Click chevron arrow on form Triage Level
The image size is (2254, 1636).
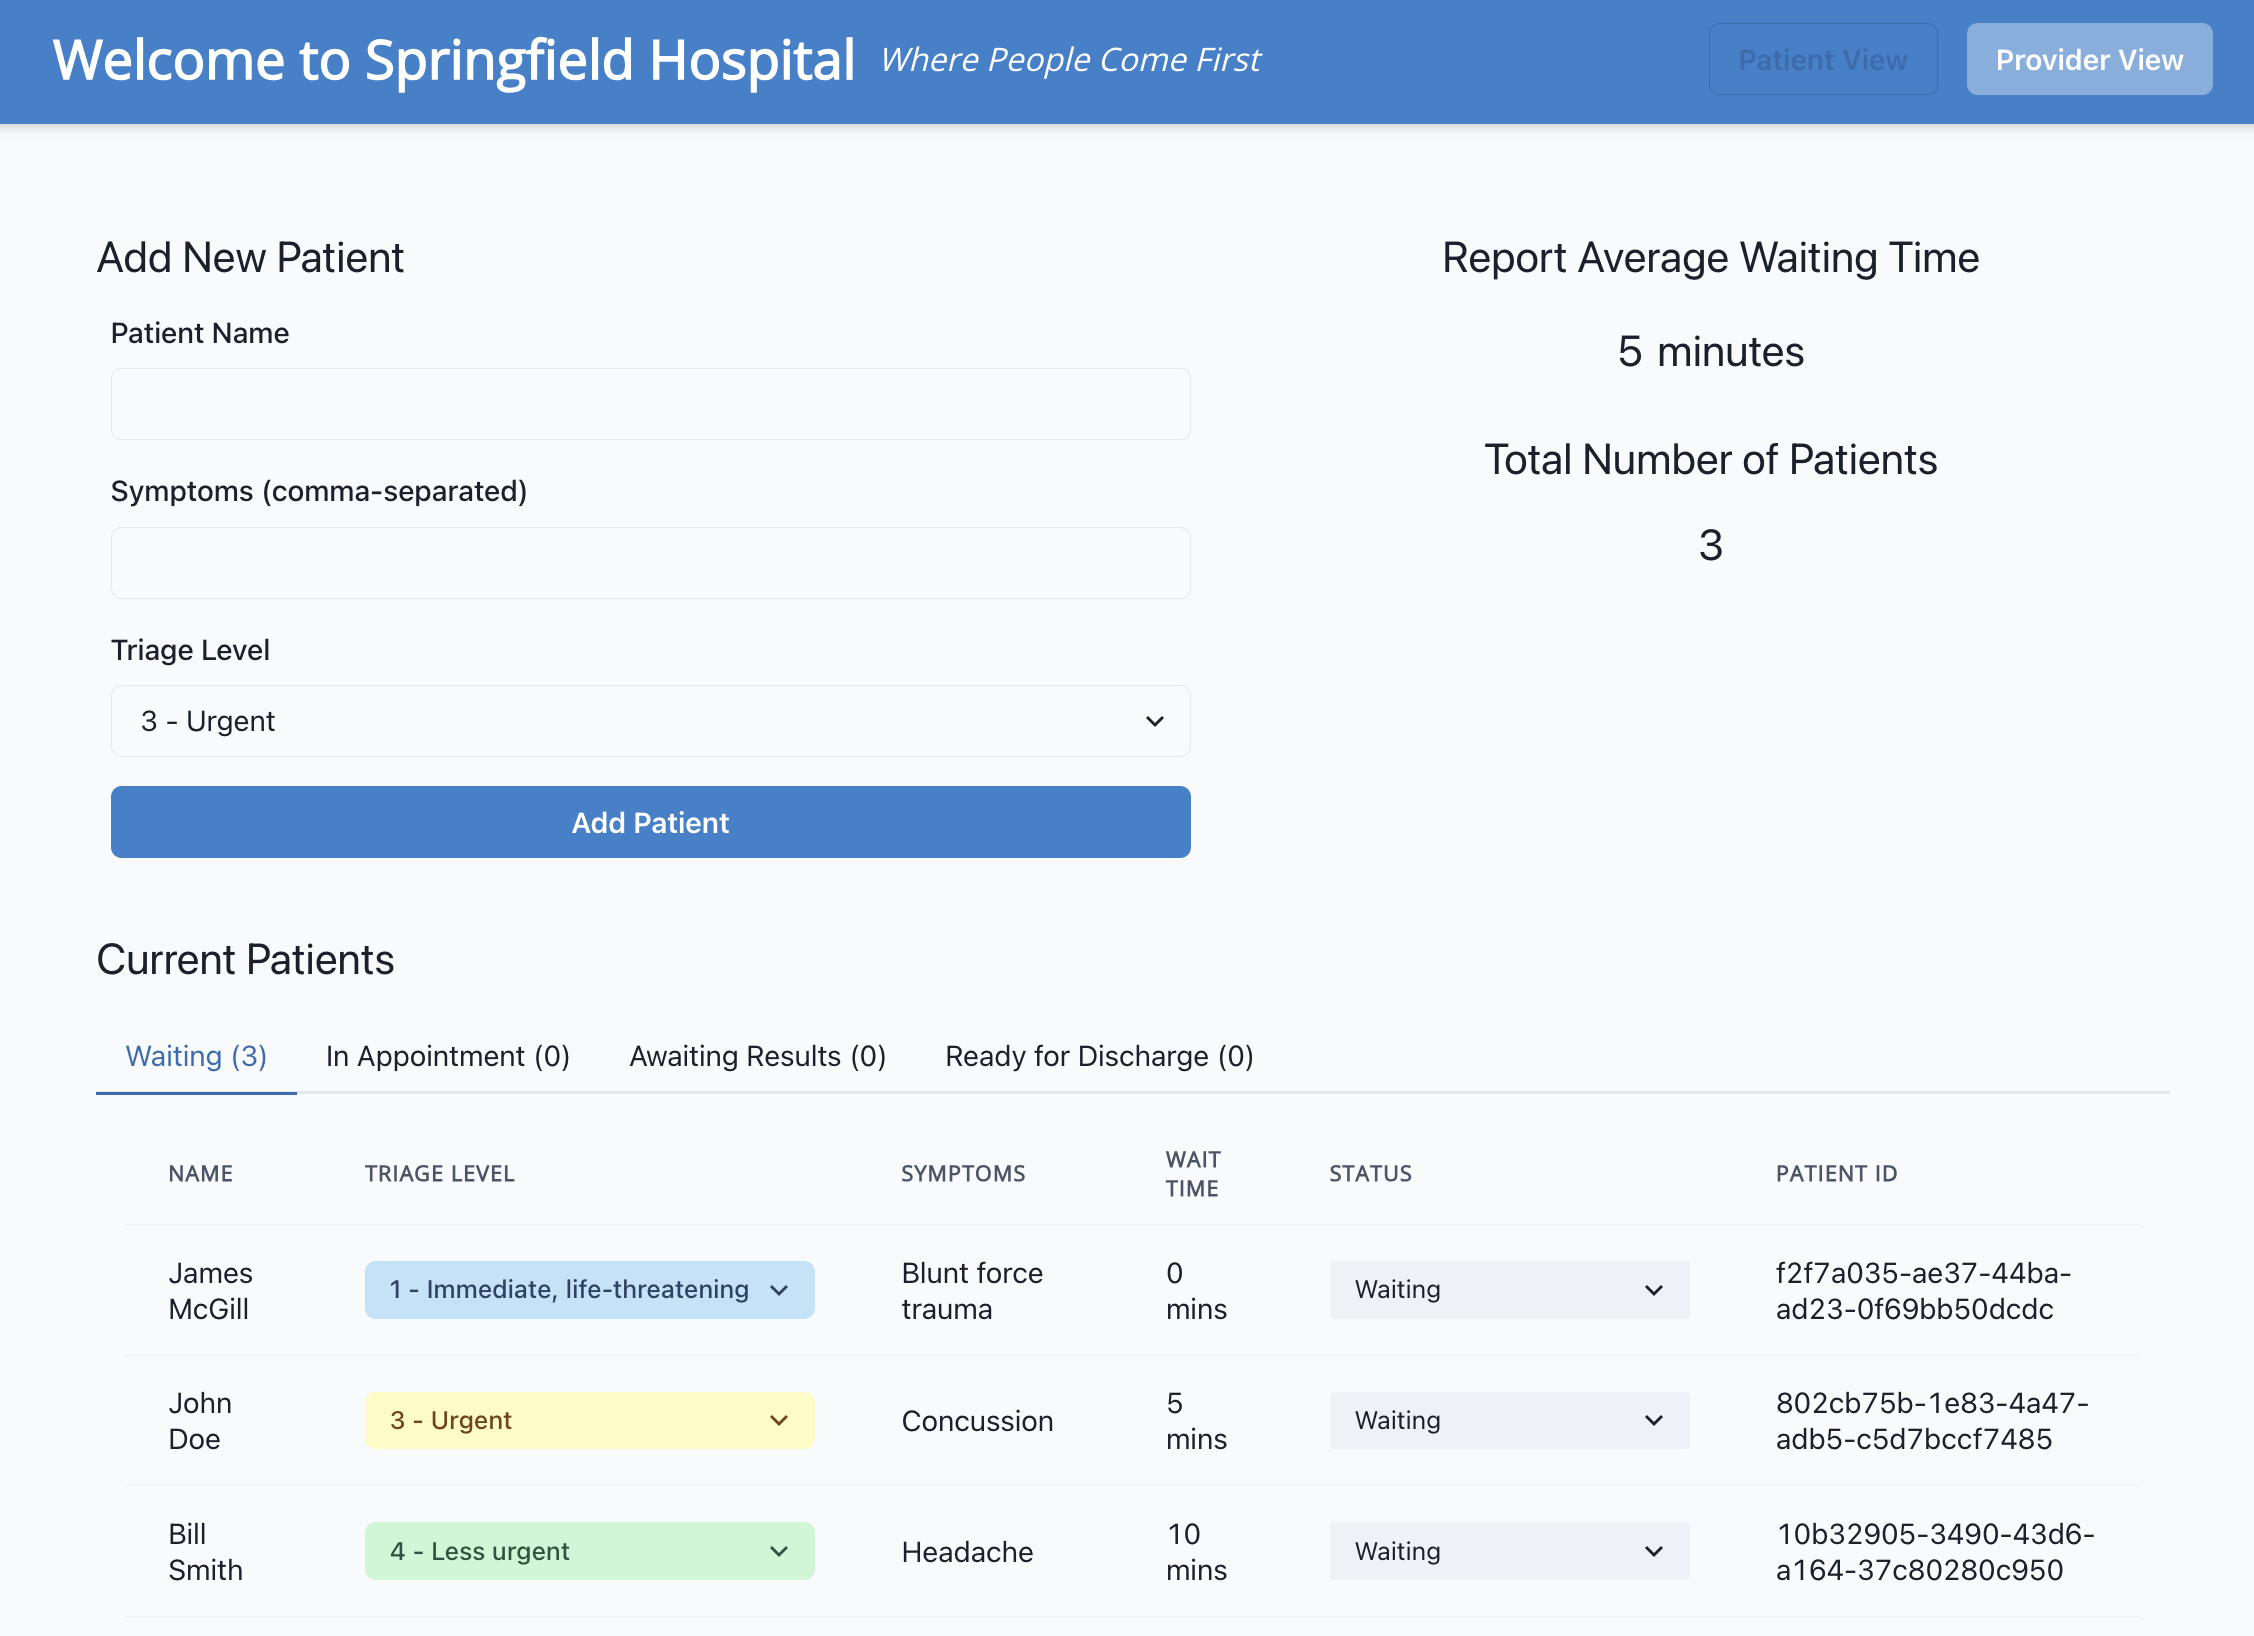pos(1154,721)
